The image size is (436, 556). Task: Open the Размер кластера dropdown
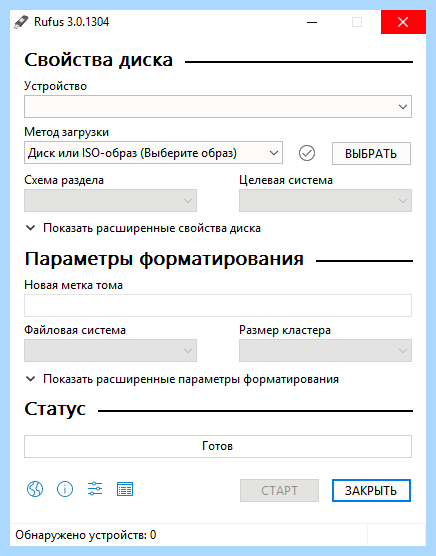[325, 350]
